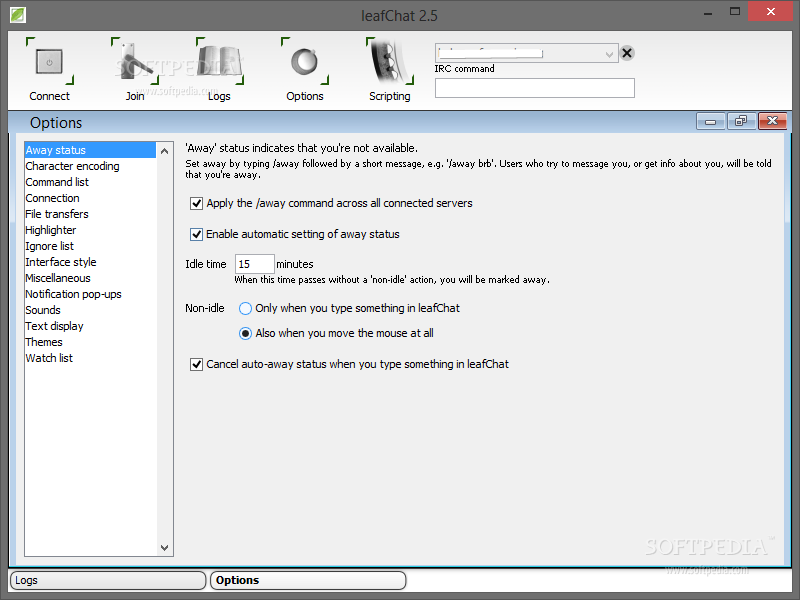The image size is (800, 600).
Task: Toggle enable automatic away status checkbox
Action: tap(196, 235)
